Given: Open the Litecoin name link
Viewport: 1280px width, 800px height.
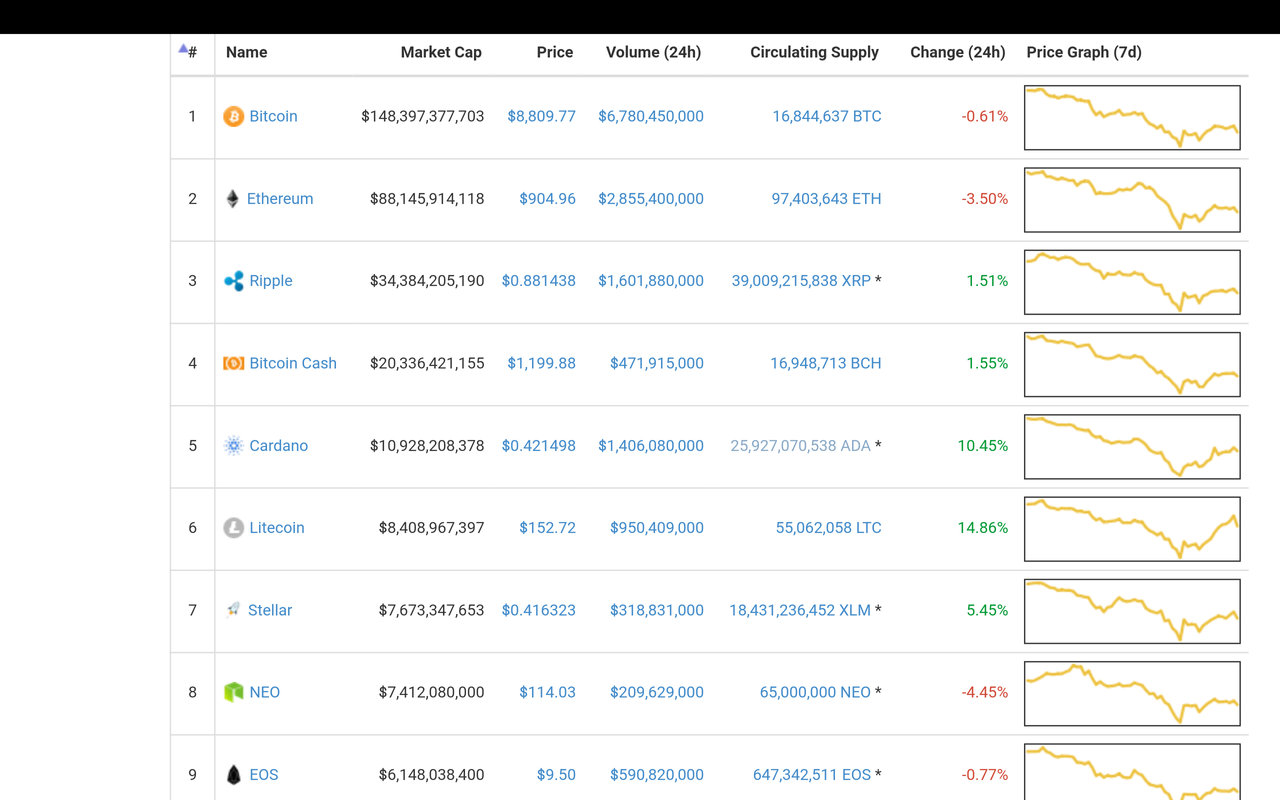Looking at the screenshot, I should tap(277, 528).
